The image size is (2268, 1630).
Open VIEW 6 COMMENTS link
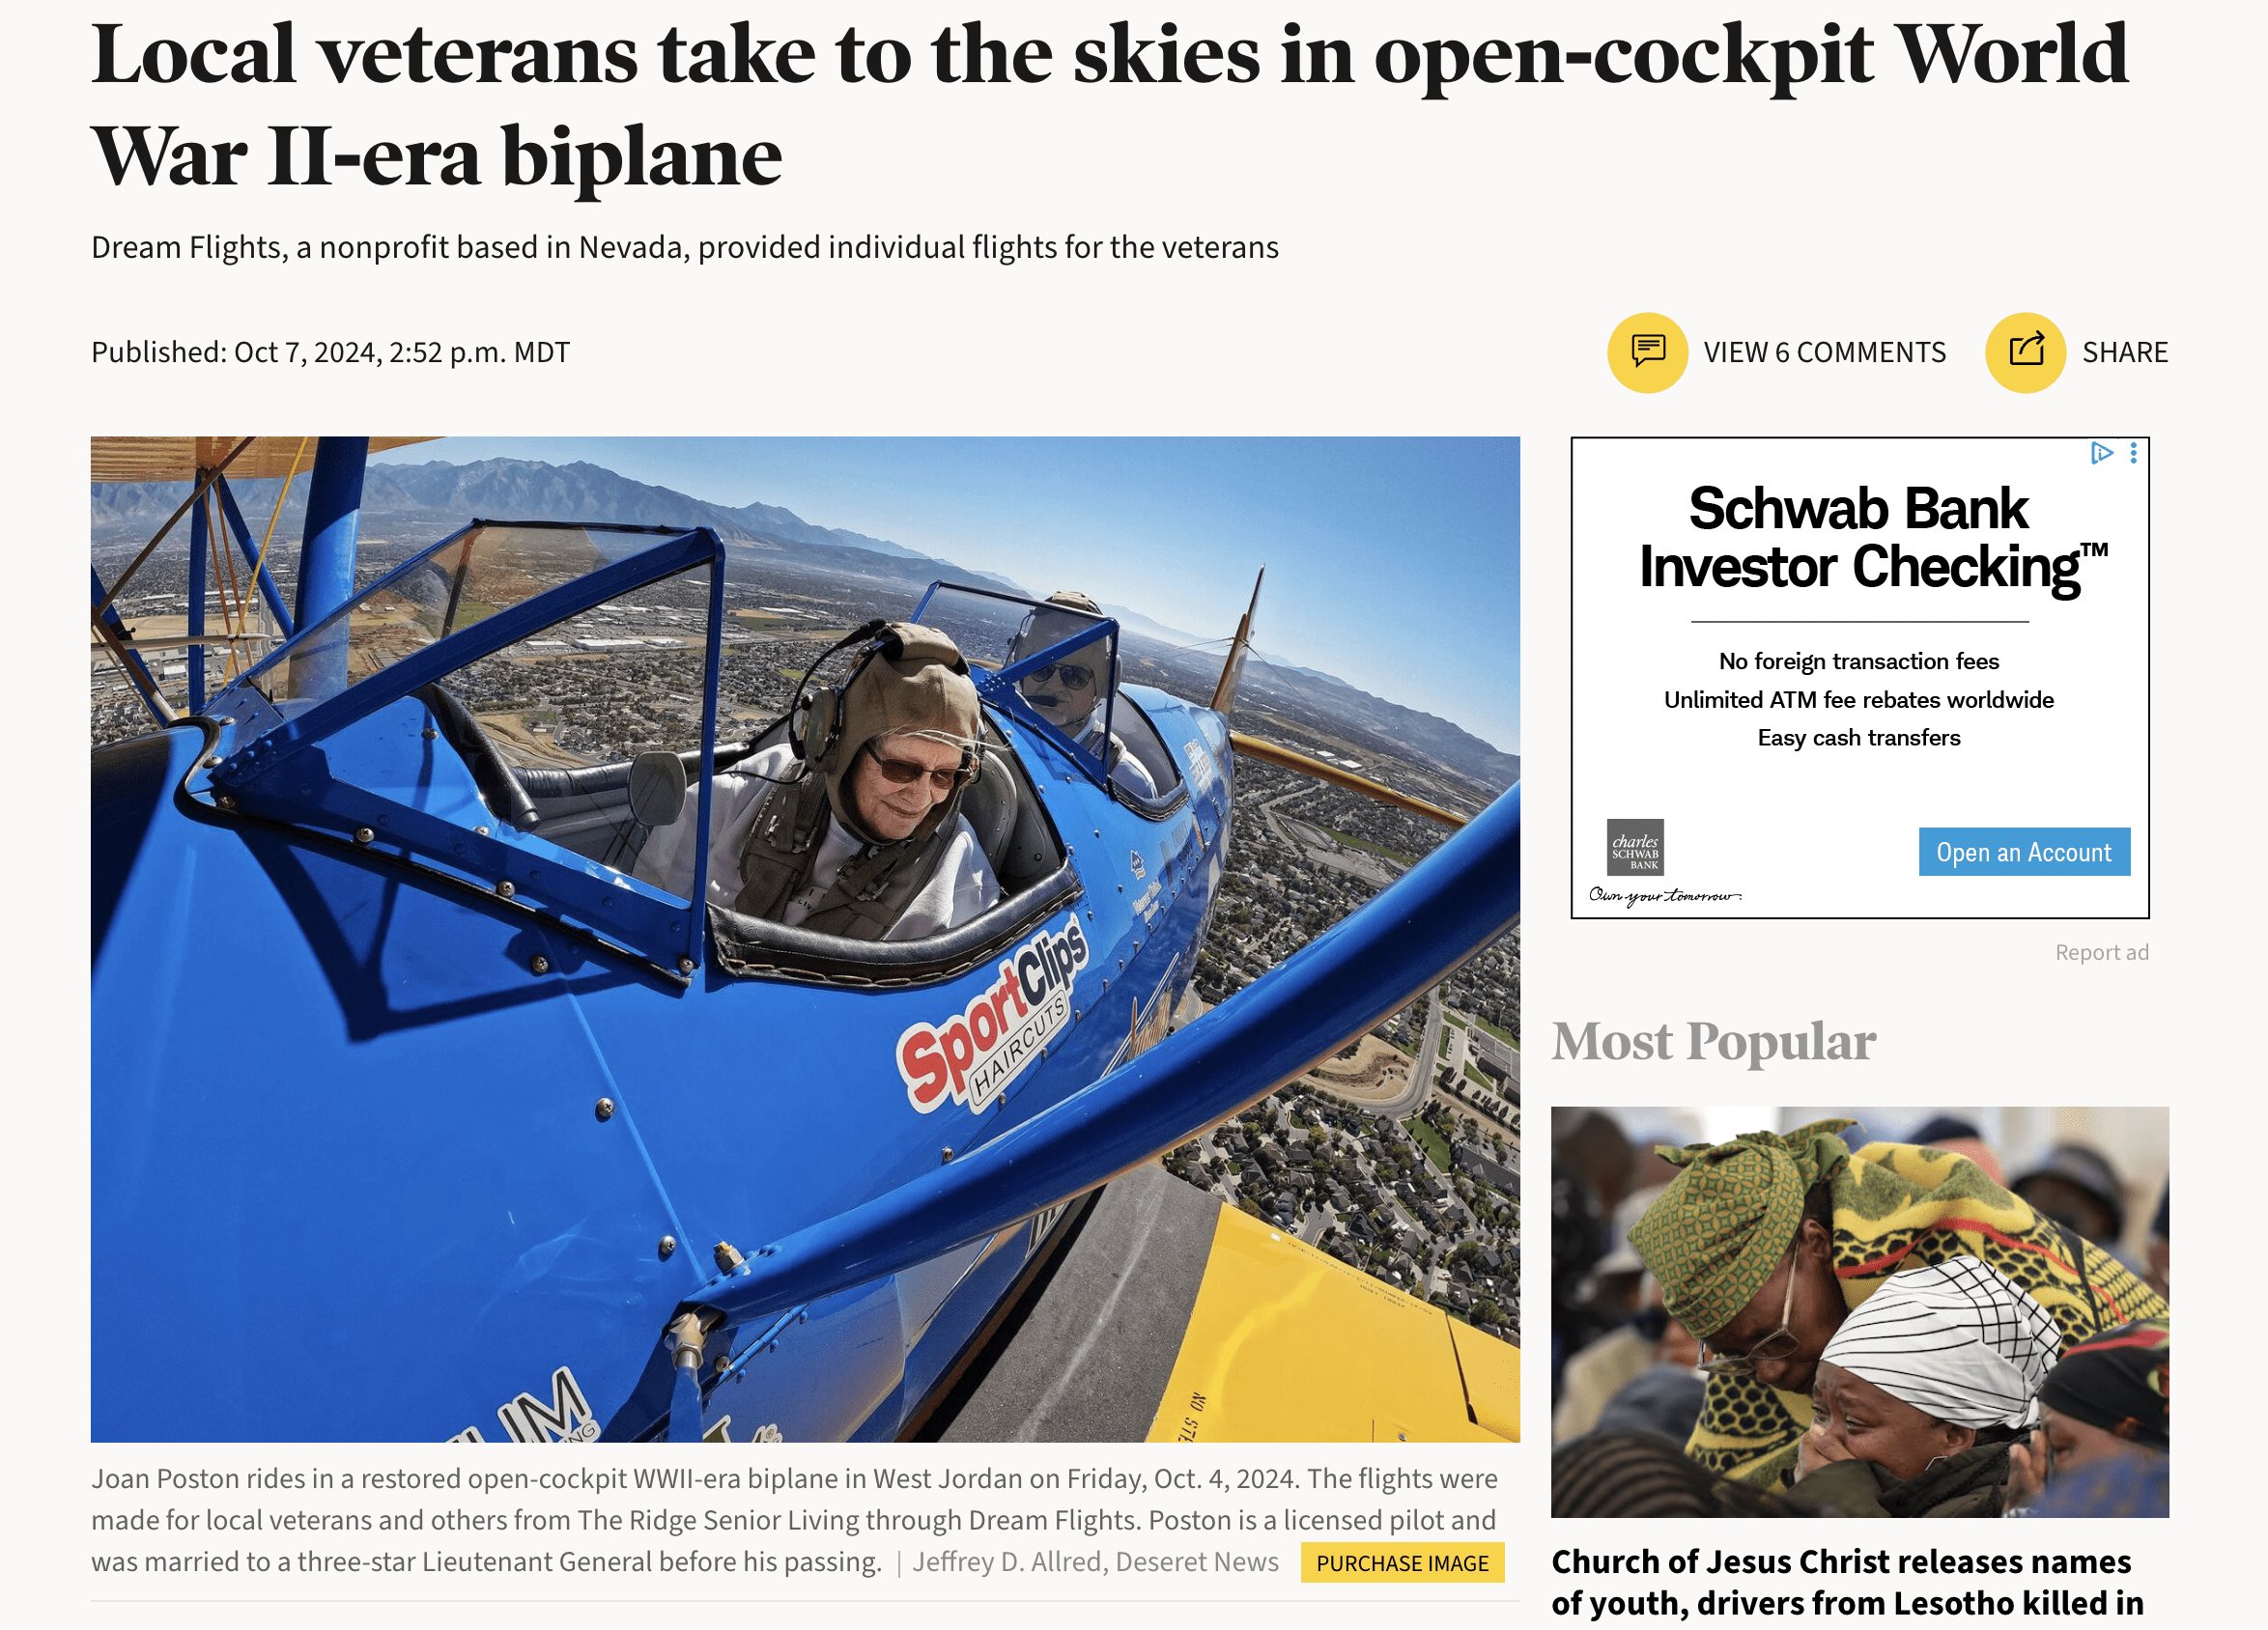[1824, 352]
